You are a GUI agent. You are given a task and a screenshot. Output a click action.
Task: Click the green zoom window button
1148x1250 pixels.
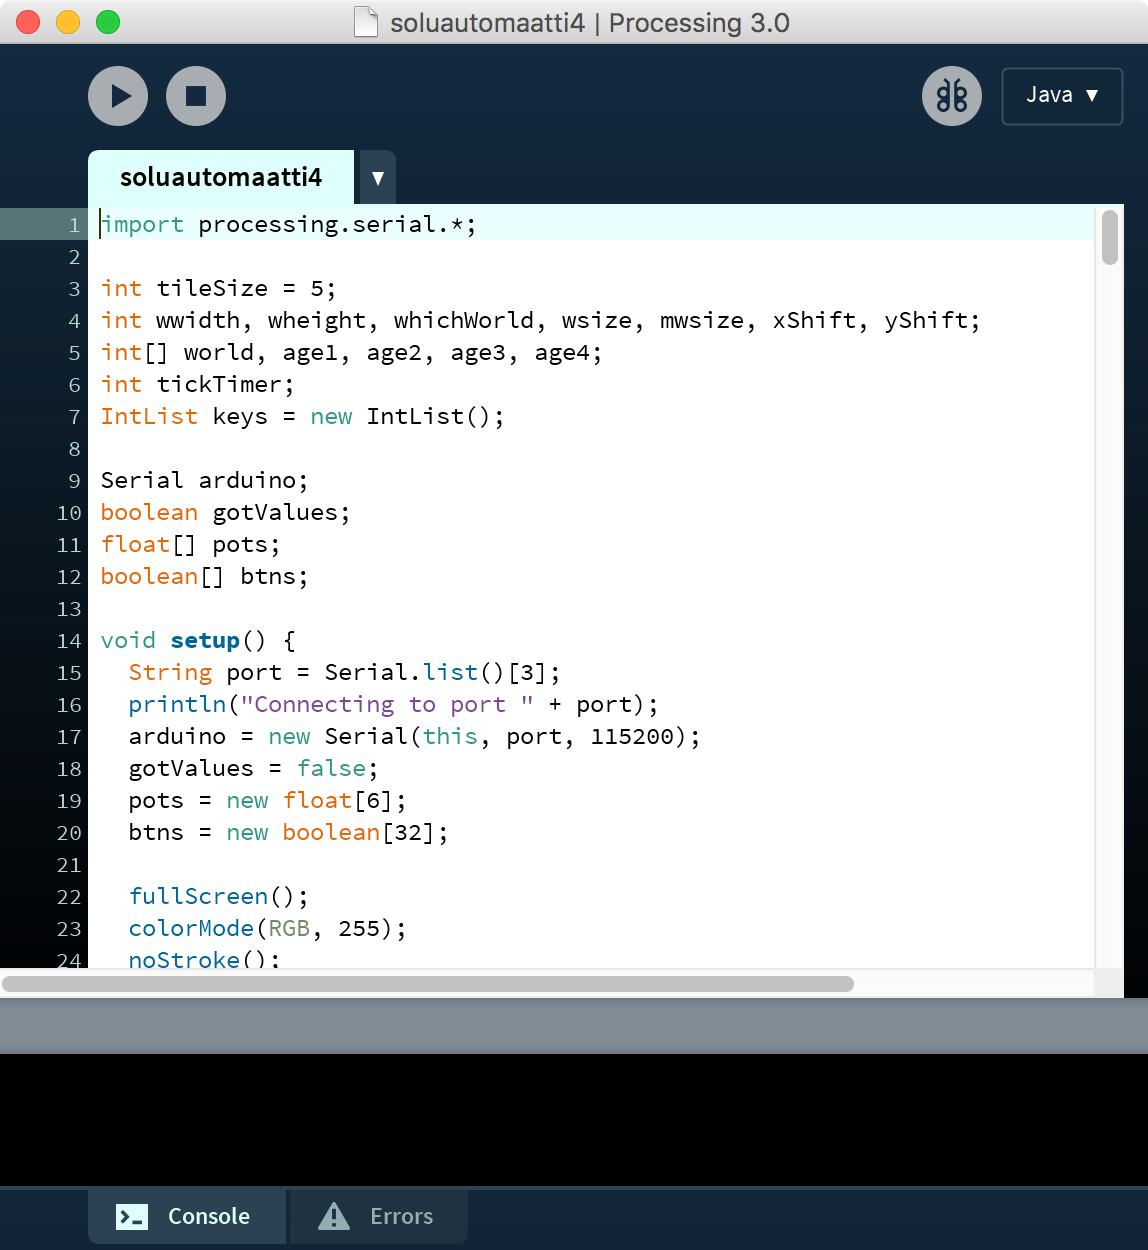coord(108,22)
